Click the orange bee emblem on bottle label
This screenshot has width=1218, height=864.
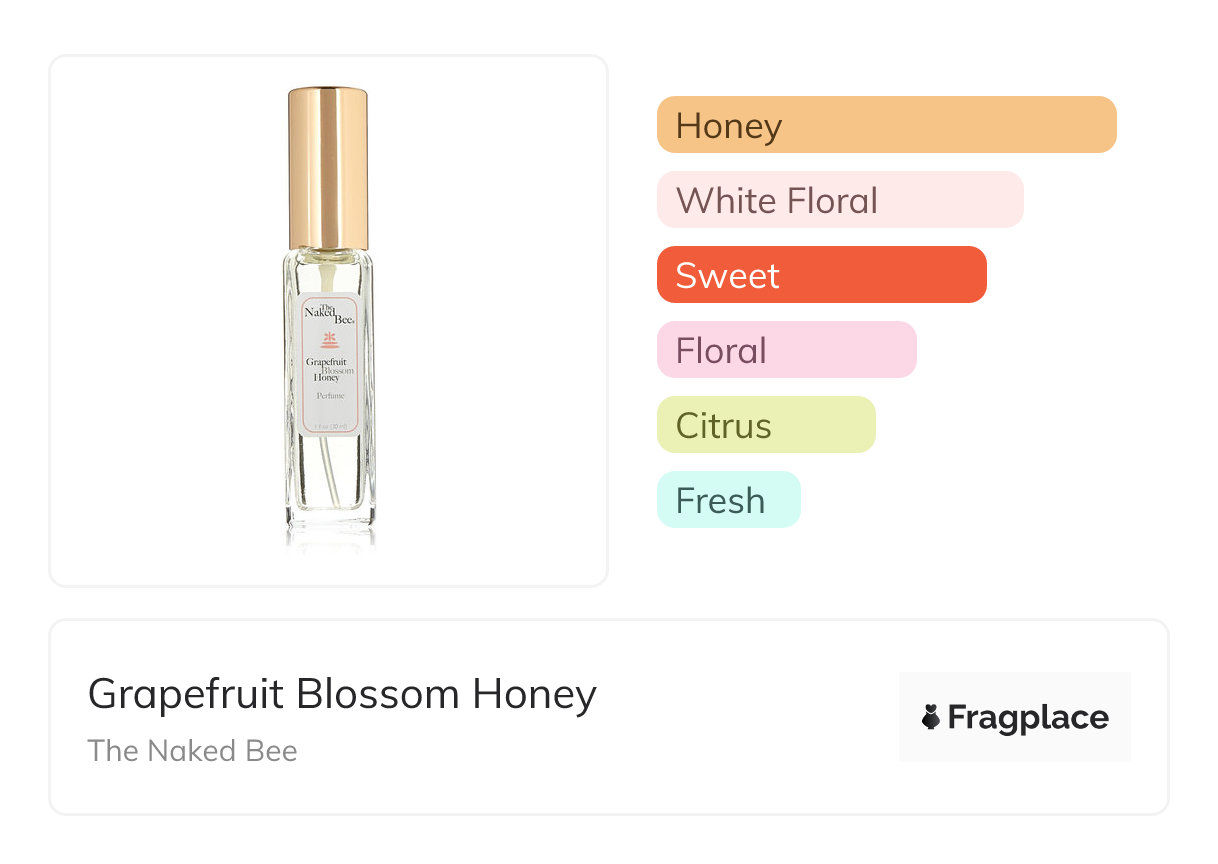tap(329, 338)
